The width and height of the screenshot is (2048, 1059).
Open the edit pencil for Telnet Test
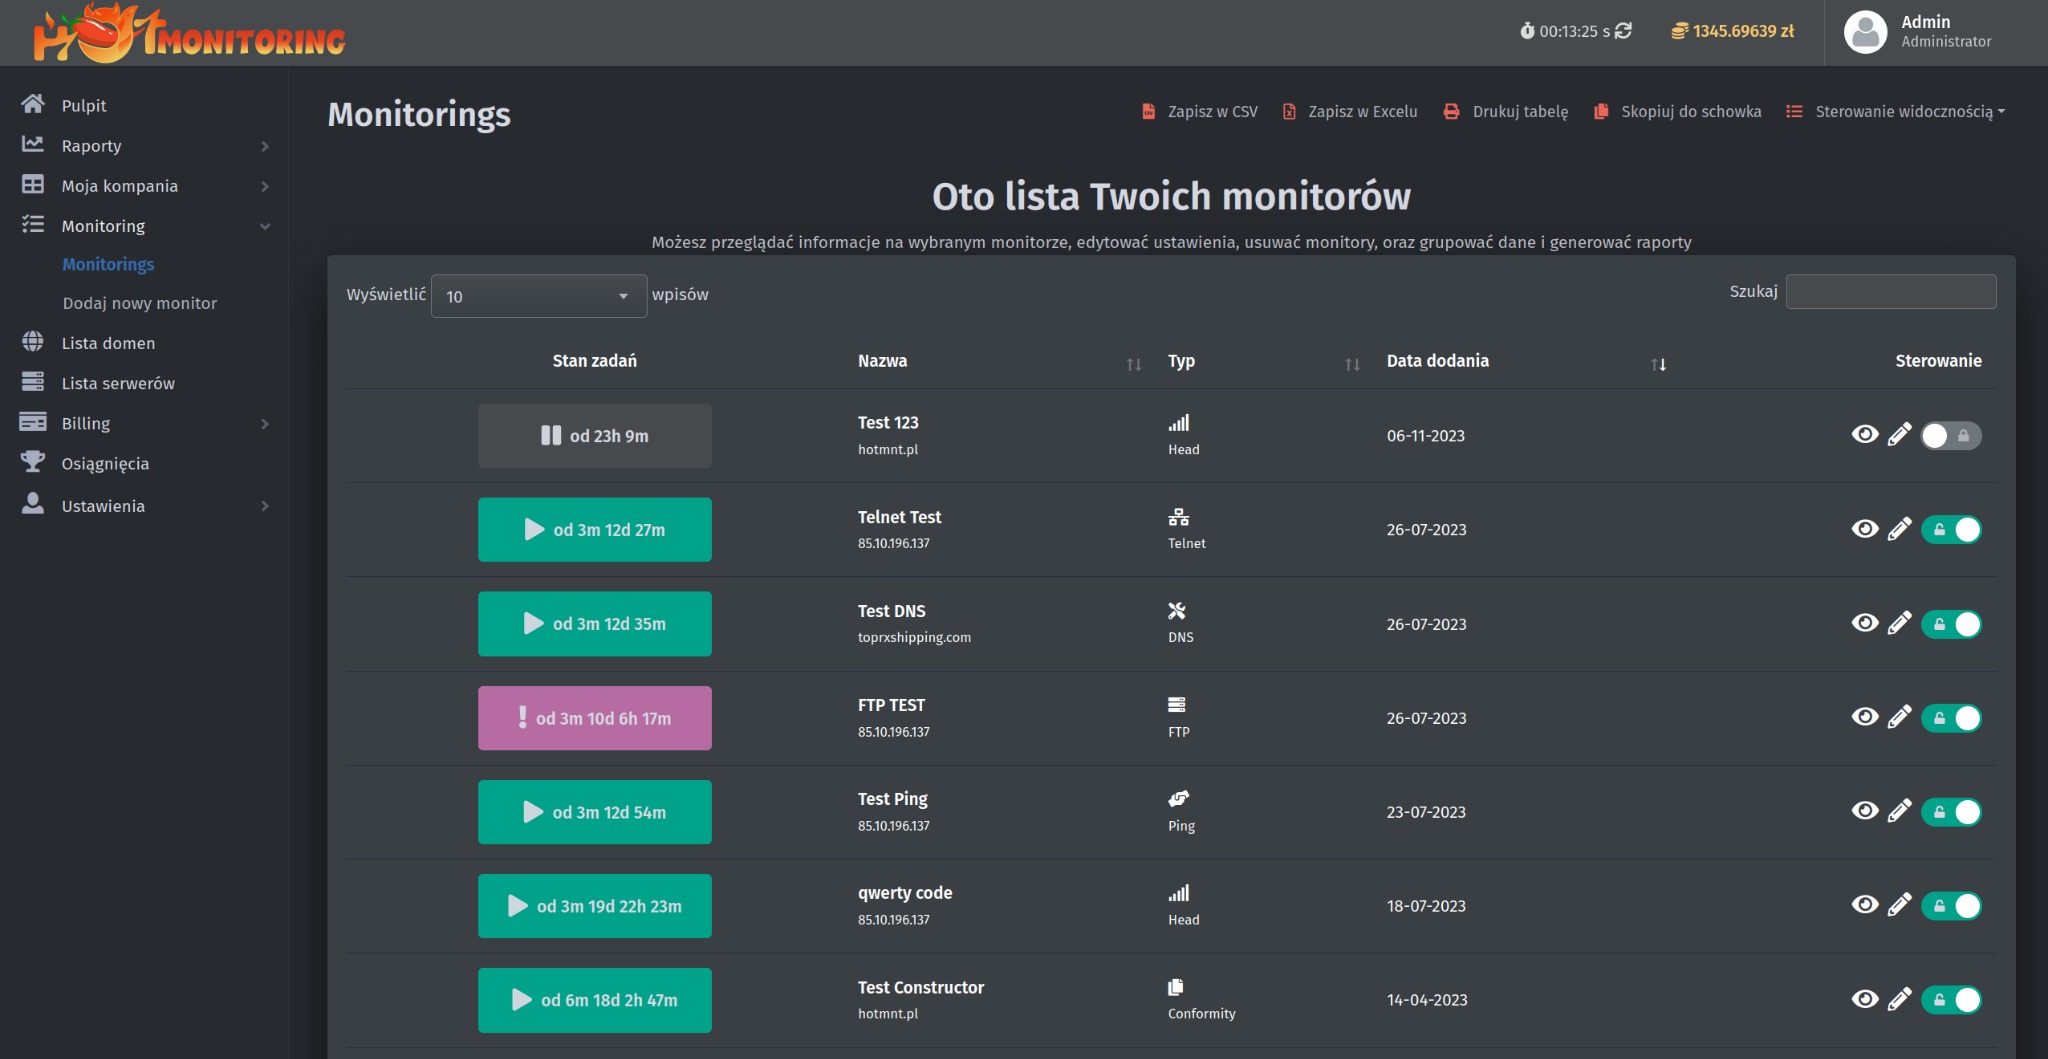point(1899,529)
